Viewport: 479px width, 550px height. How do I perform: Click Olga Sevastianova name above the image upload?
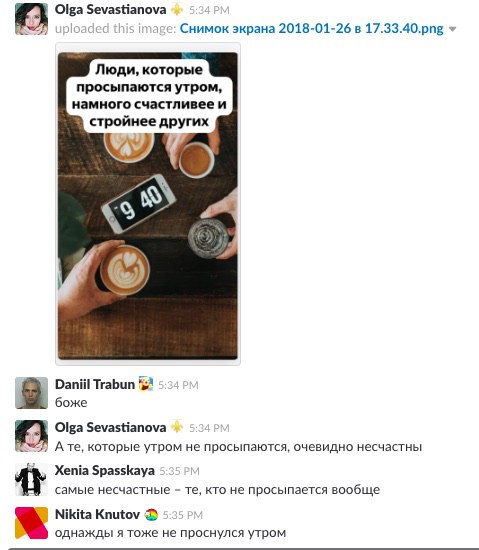110,10
